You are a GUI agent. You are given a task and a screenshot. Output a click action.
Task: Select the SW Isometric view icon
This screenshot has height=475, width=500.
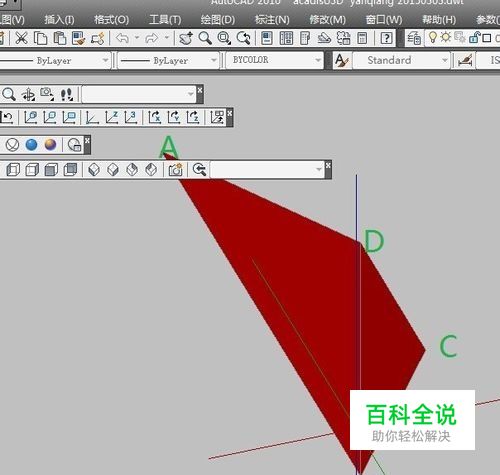94,170
